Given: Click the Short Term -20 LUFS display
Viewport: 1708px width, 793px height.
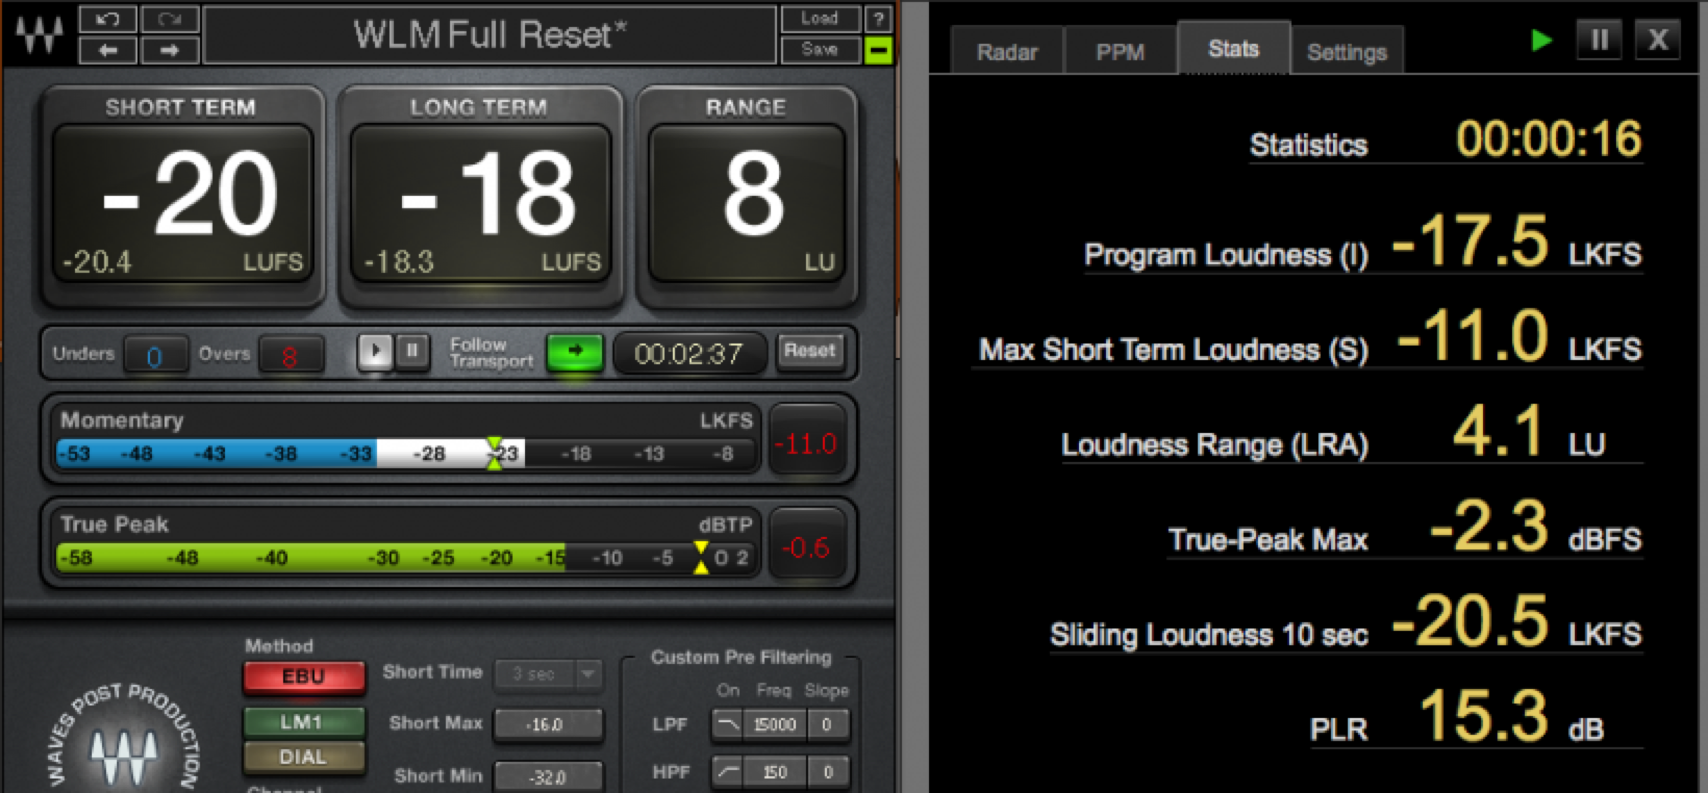Looking at the screenshot, I should pyautogui.click(x=182, y=204).
